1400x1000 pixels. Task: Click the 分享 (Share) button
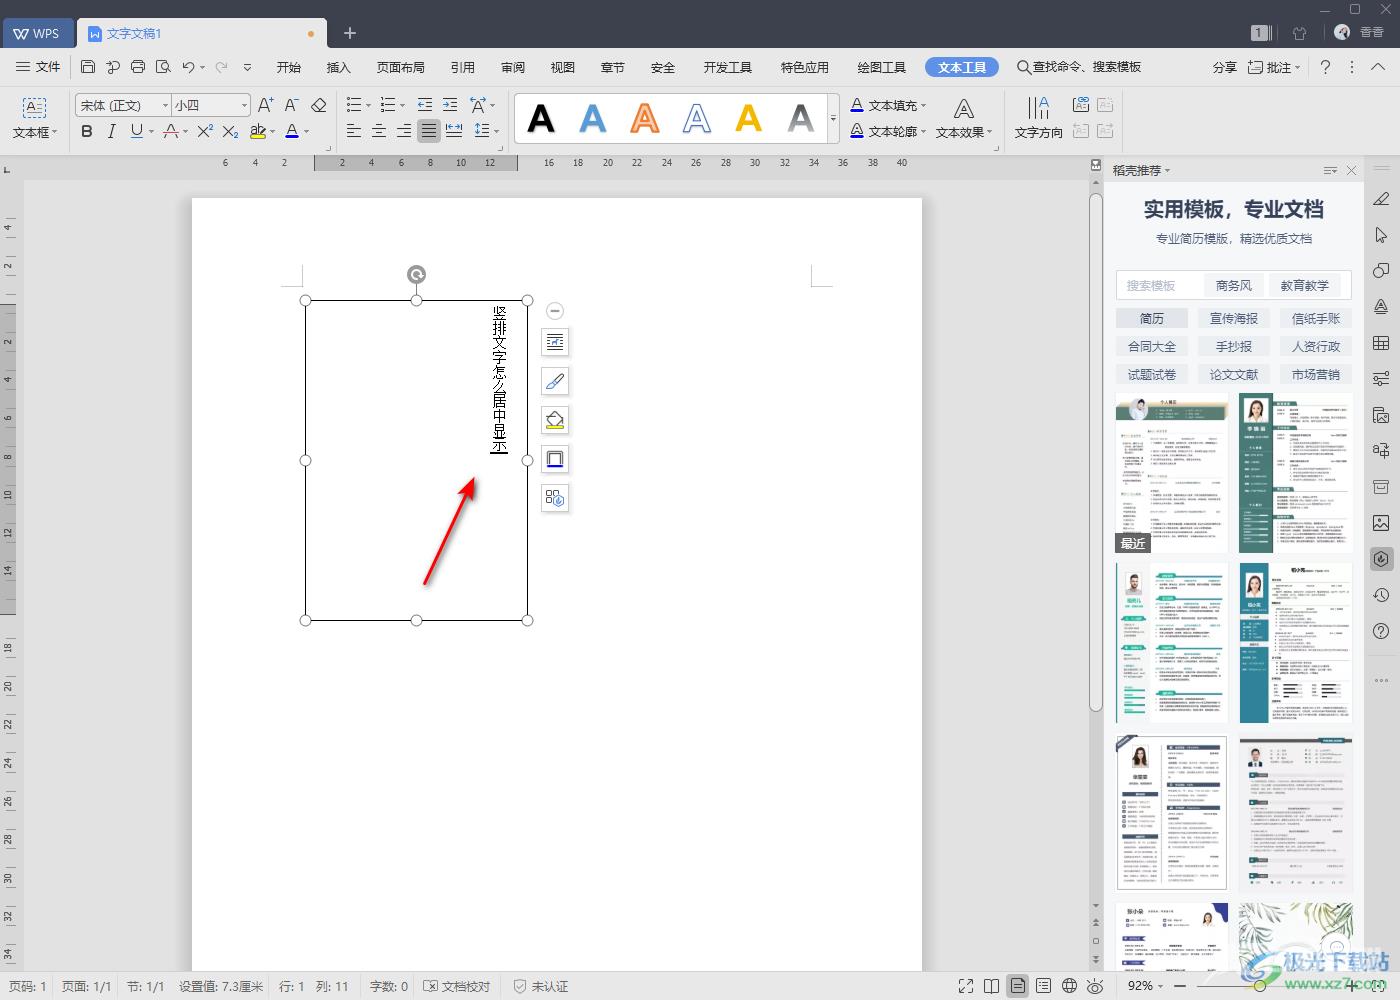(1225, 67)
